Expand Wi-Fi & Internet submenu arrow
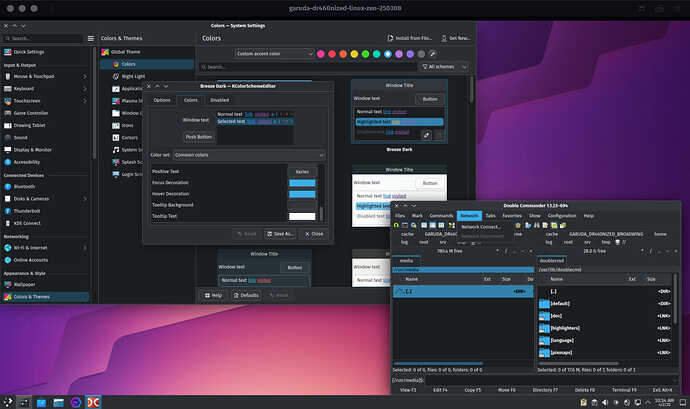 [x=84, y=248]
